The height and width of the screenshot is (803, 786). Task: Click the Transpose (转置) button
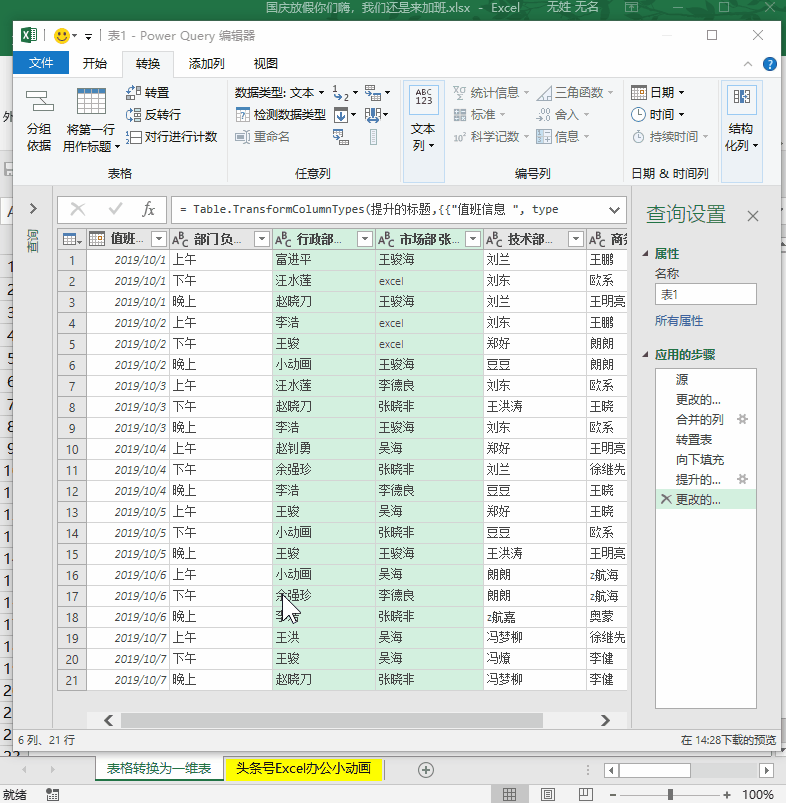[x=147, y=93]
